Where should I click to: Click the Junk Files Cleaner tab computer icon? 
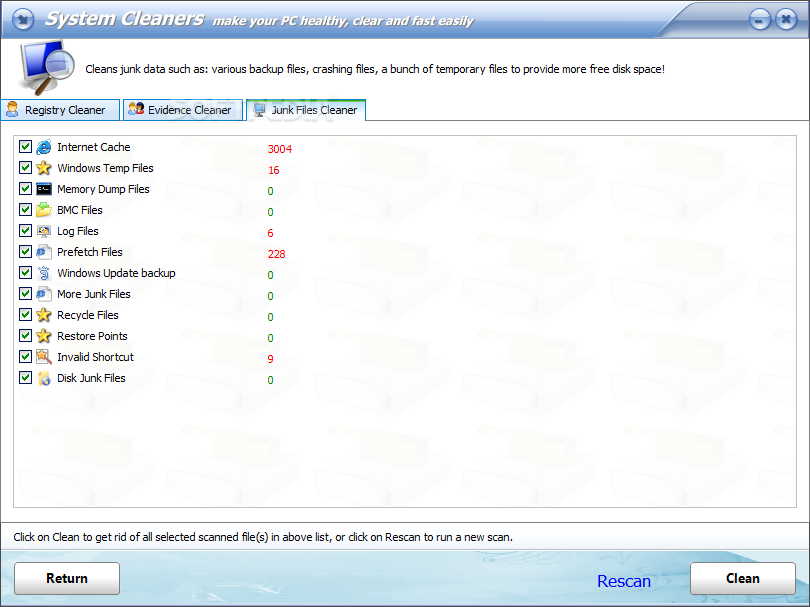259,110
